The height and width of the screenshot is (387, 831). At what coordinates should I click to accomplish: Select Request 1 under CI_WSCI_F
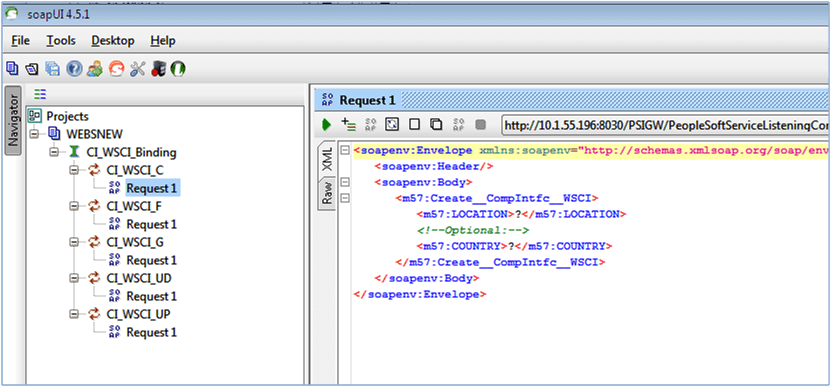(x=152, y=224)
